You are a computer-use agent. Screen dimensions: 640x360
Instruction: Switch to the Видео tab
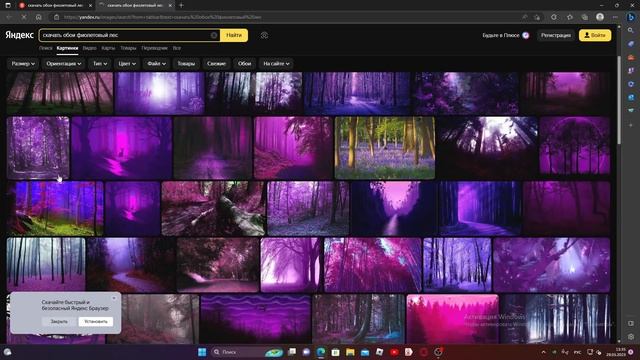coord(89,48)
